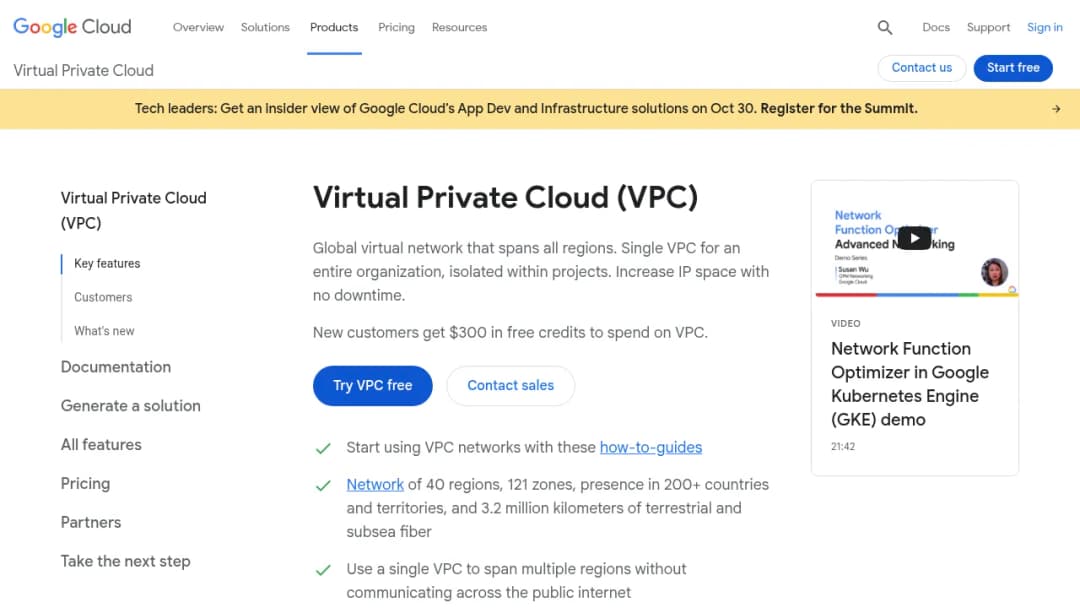This screenshot has height=608, width=1080.
Task: Open the Overview menu
Action: click(198, 28)
